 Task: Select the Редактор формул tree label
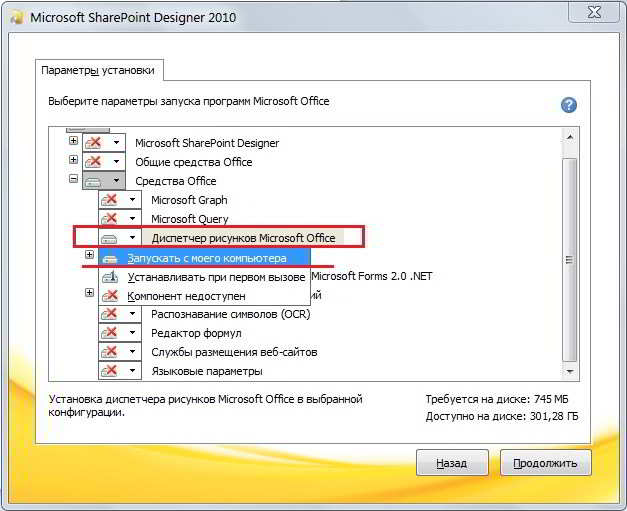point(196,333)
